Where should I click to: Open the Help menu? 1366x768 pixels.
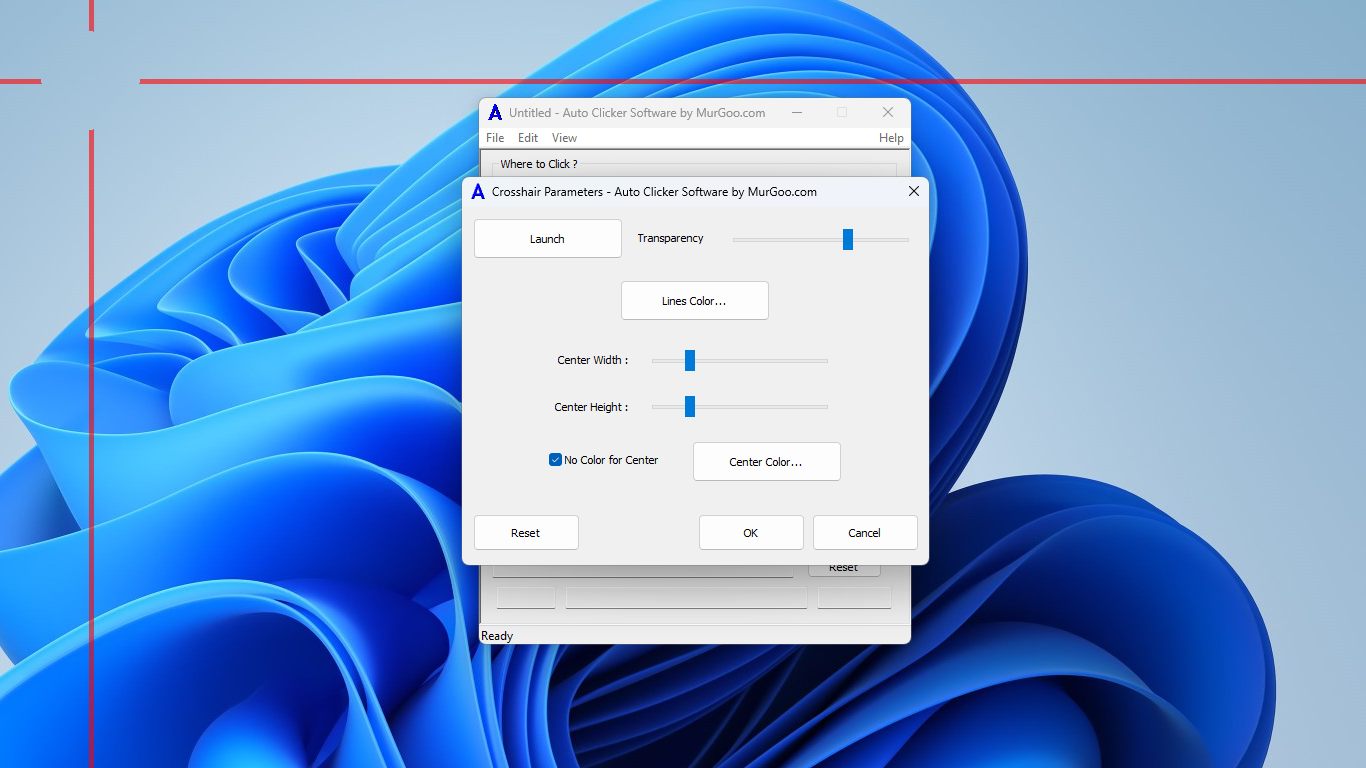(x=890, y=137)
